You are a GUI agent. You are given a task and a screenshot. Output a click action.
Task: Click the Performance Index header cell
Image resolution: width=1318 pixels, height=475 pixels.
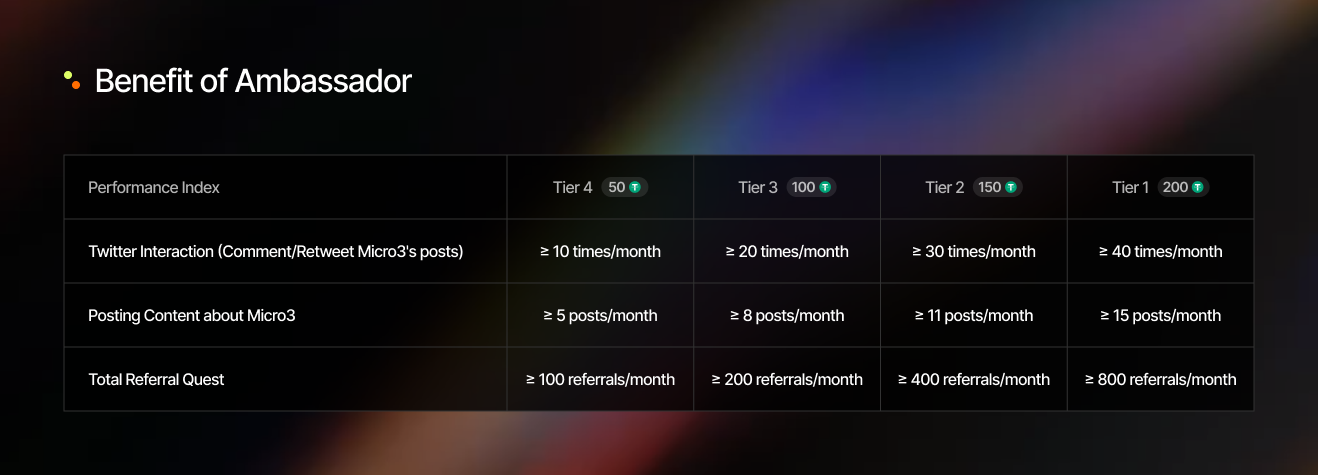(285, 187)
